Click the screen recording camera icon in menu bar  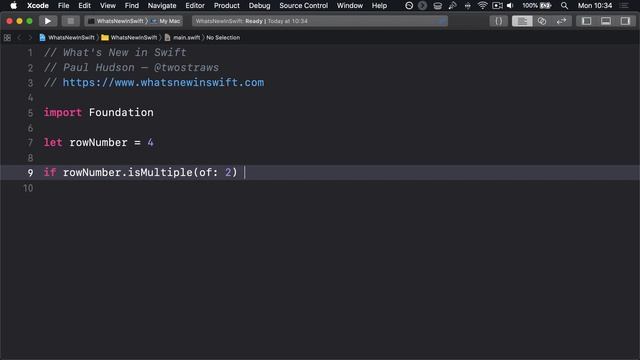(x=497, y=5)
